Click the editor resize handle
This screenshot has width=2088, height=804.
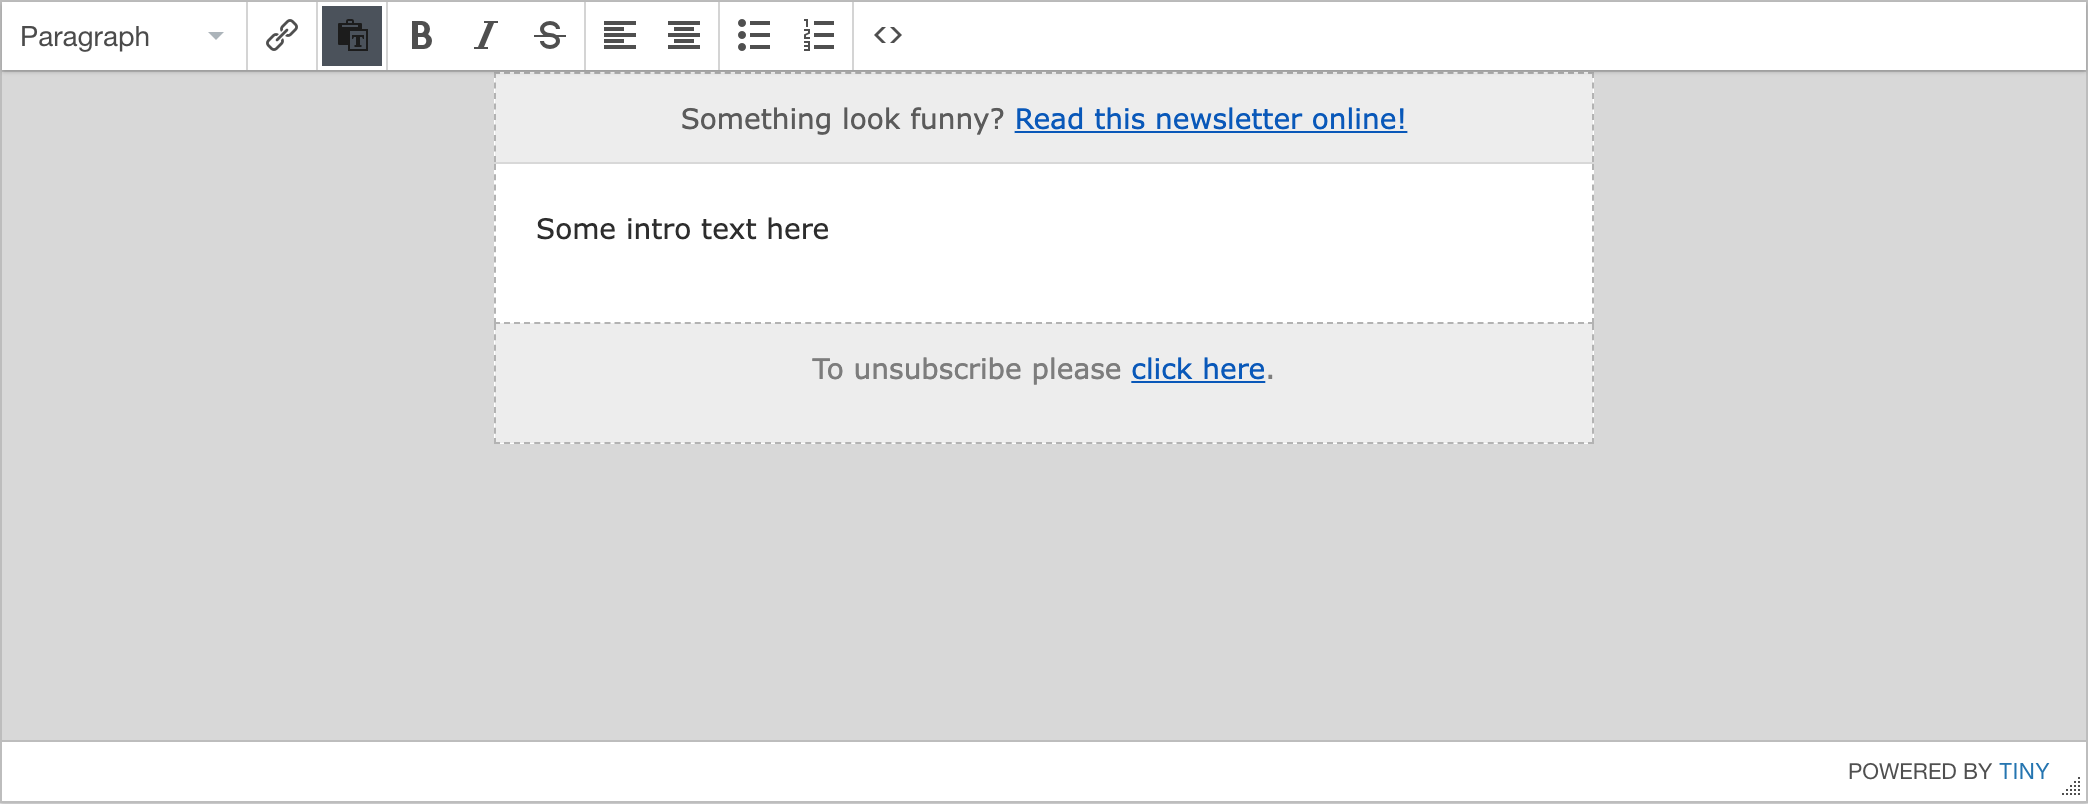tap(2072, 787)
